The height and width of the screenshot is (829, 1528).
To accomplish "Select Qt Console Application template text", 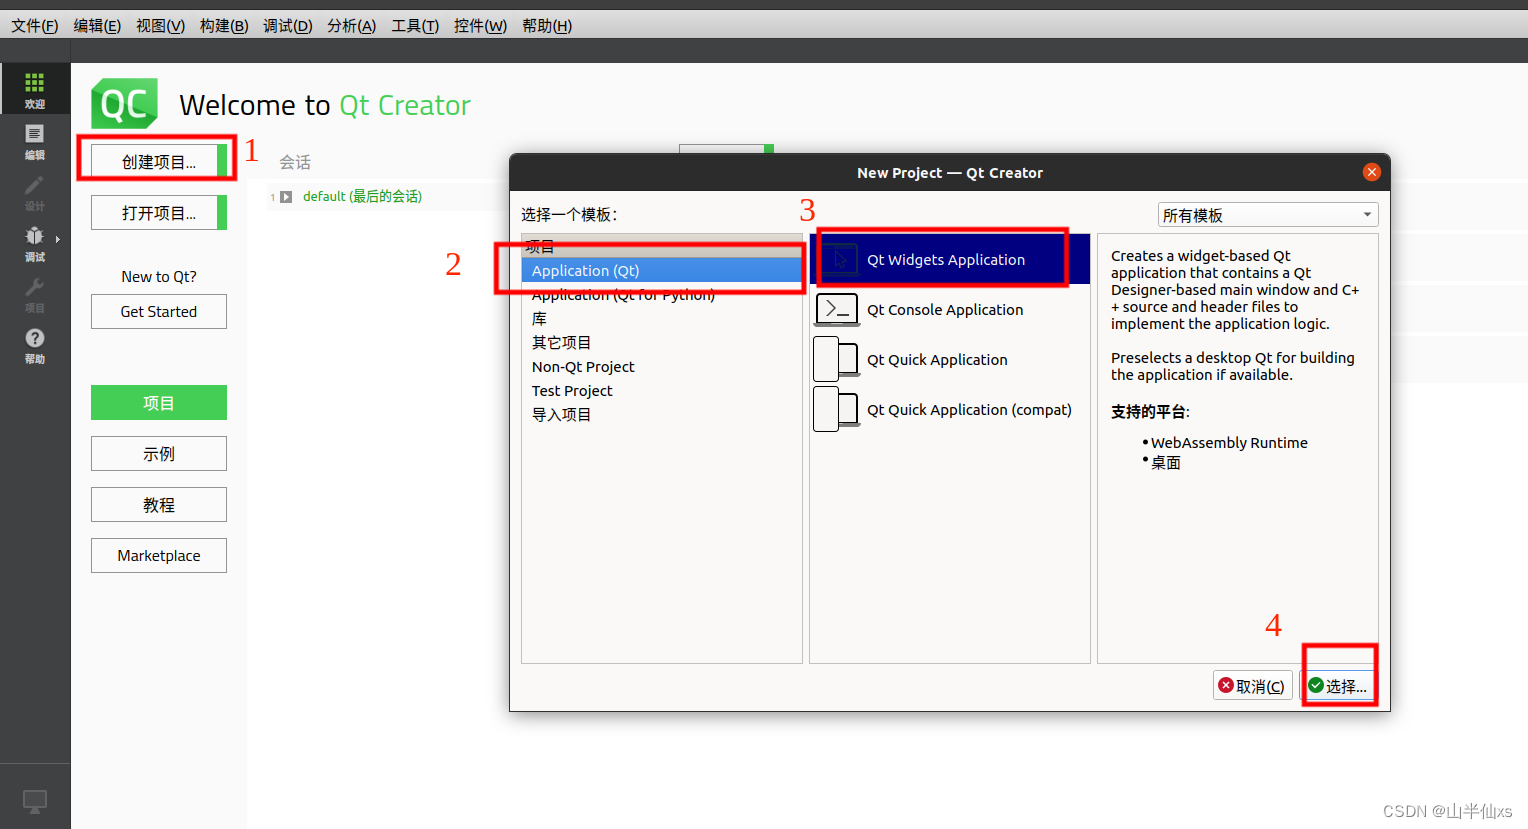I will [945, 310].
